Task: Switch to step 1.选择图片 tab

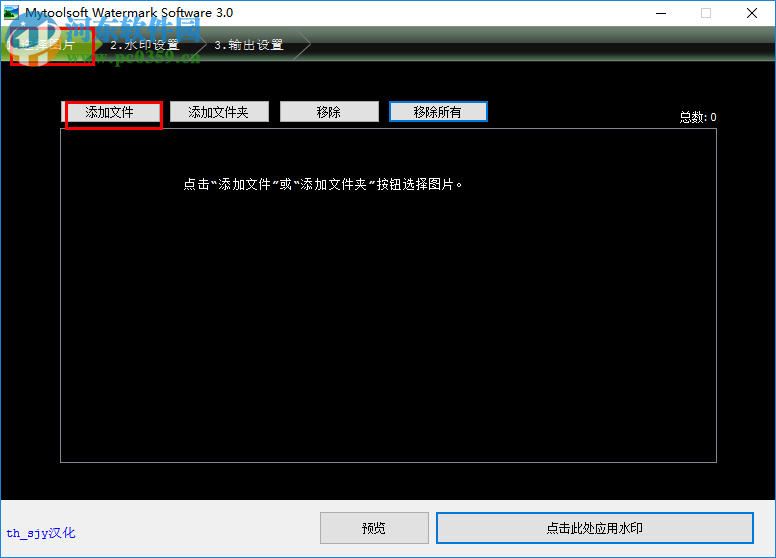Action: point(49,45)
